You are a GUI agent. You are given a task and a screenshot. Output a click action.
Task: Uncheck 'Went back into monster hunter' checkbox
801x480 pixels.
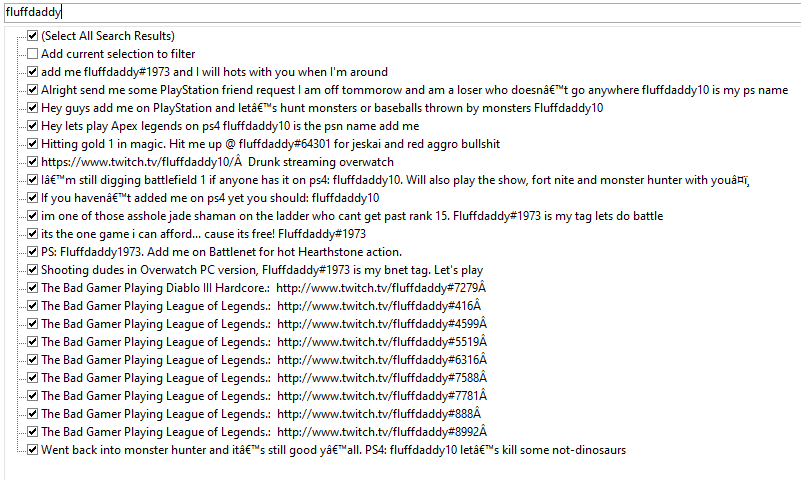click(x=33, y=450)
